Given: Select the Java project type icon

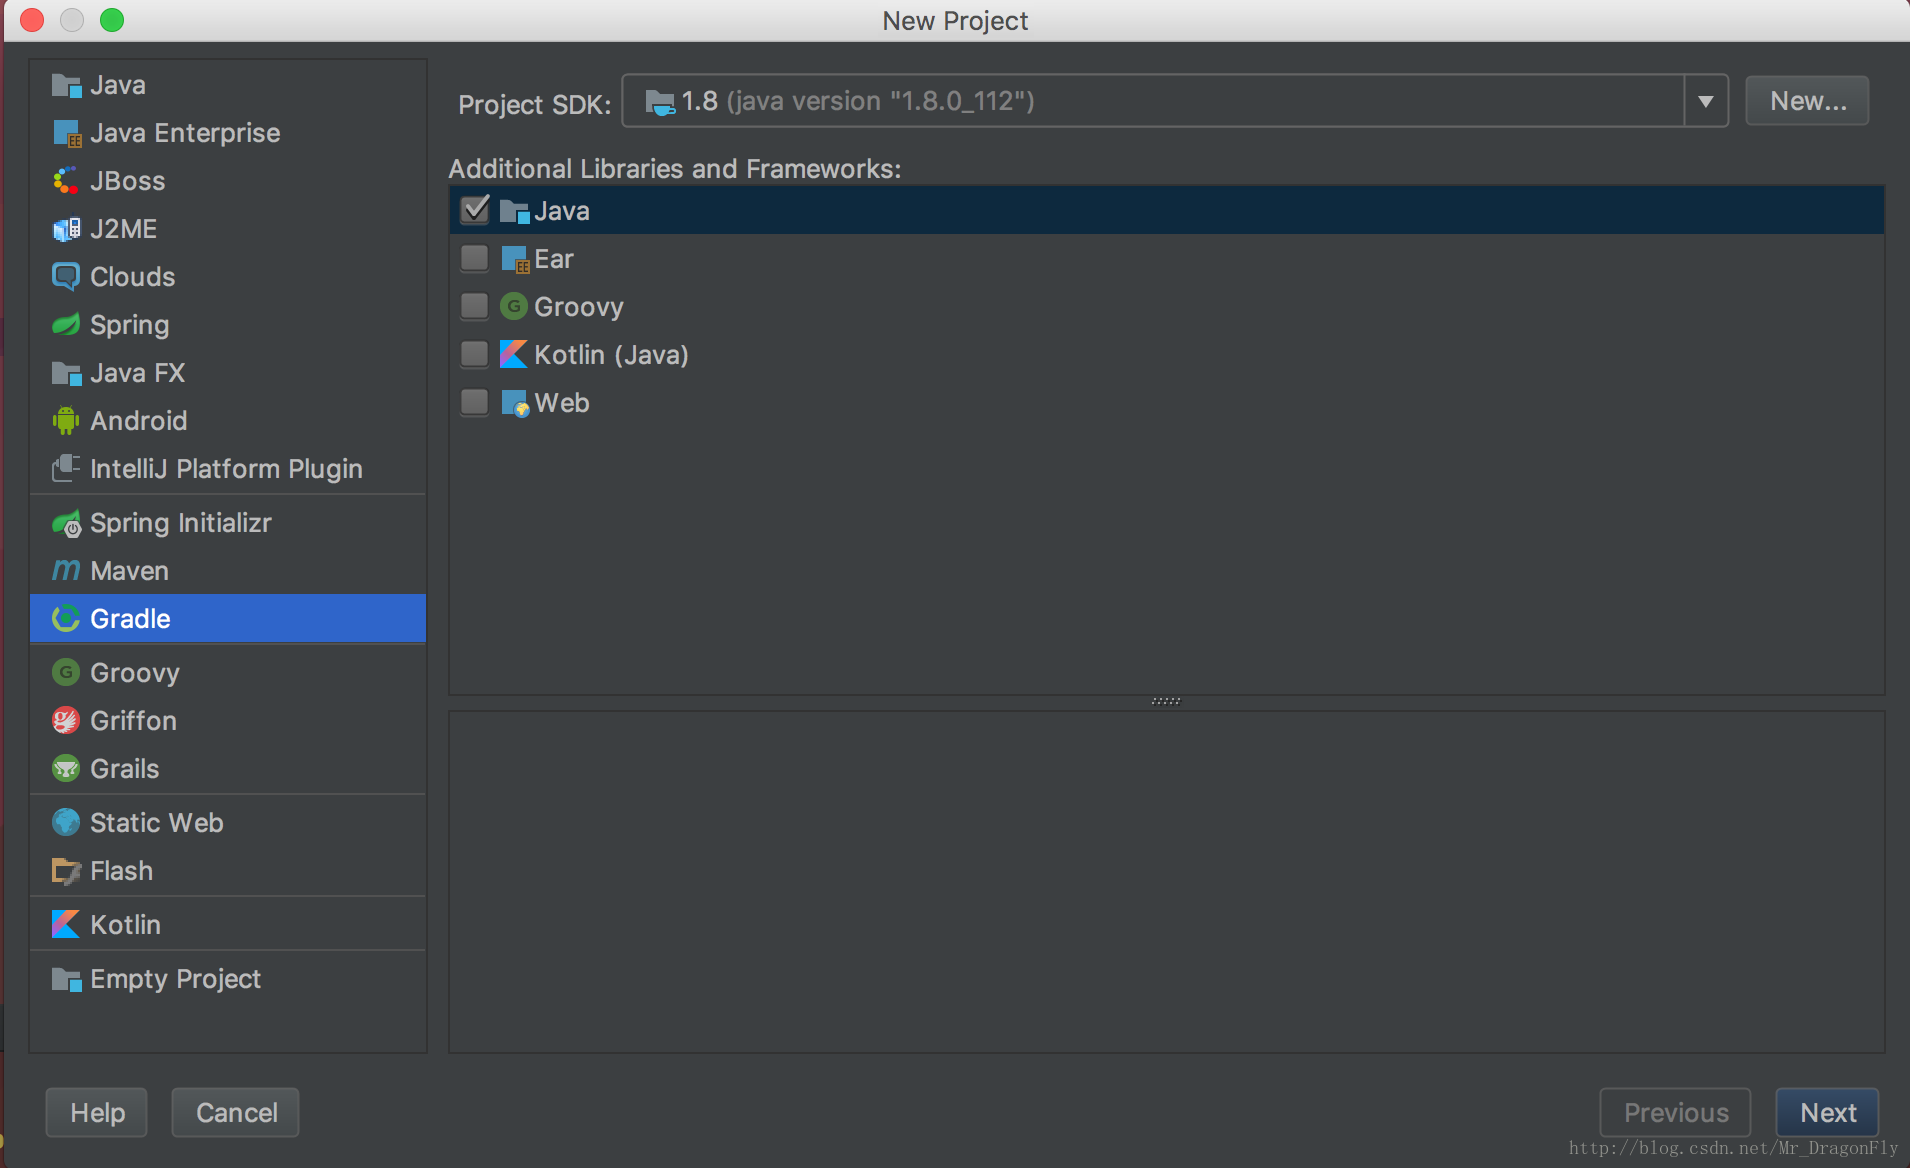Looking at the screenshot, I should (x=66, y=86).
